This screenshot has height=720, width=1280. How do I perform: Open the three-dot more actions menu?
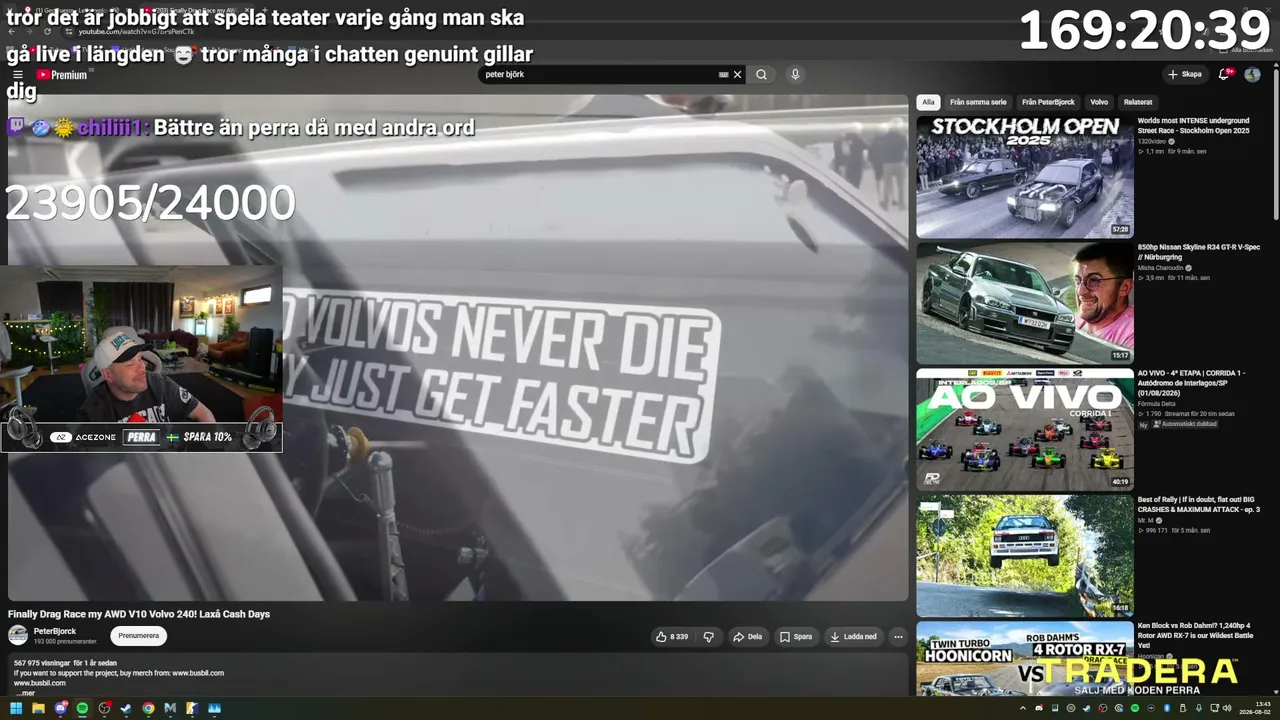[x=898, y=636]
